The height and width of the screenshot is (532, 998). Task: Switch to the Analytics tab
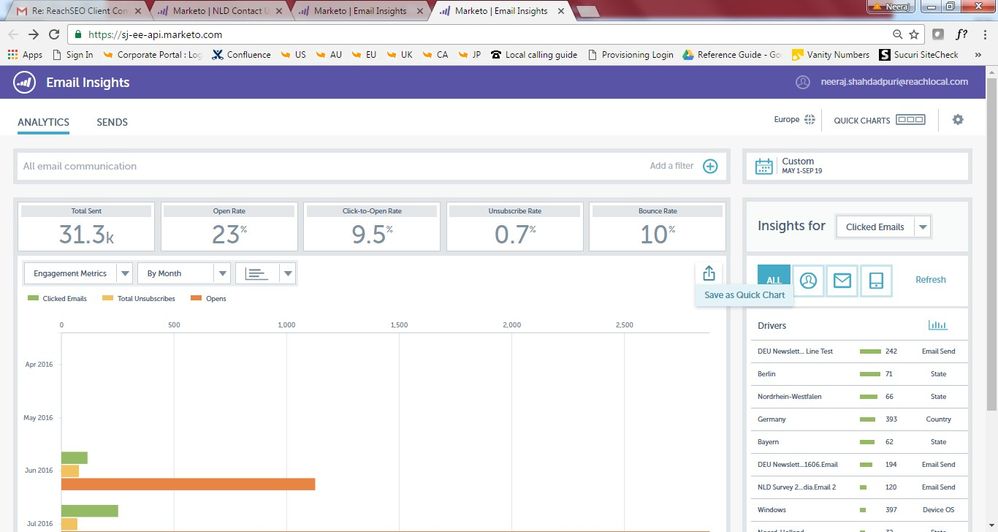(x=43, y=122)
